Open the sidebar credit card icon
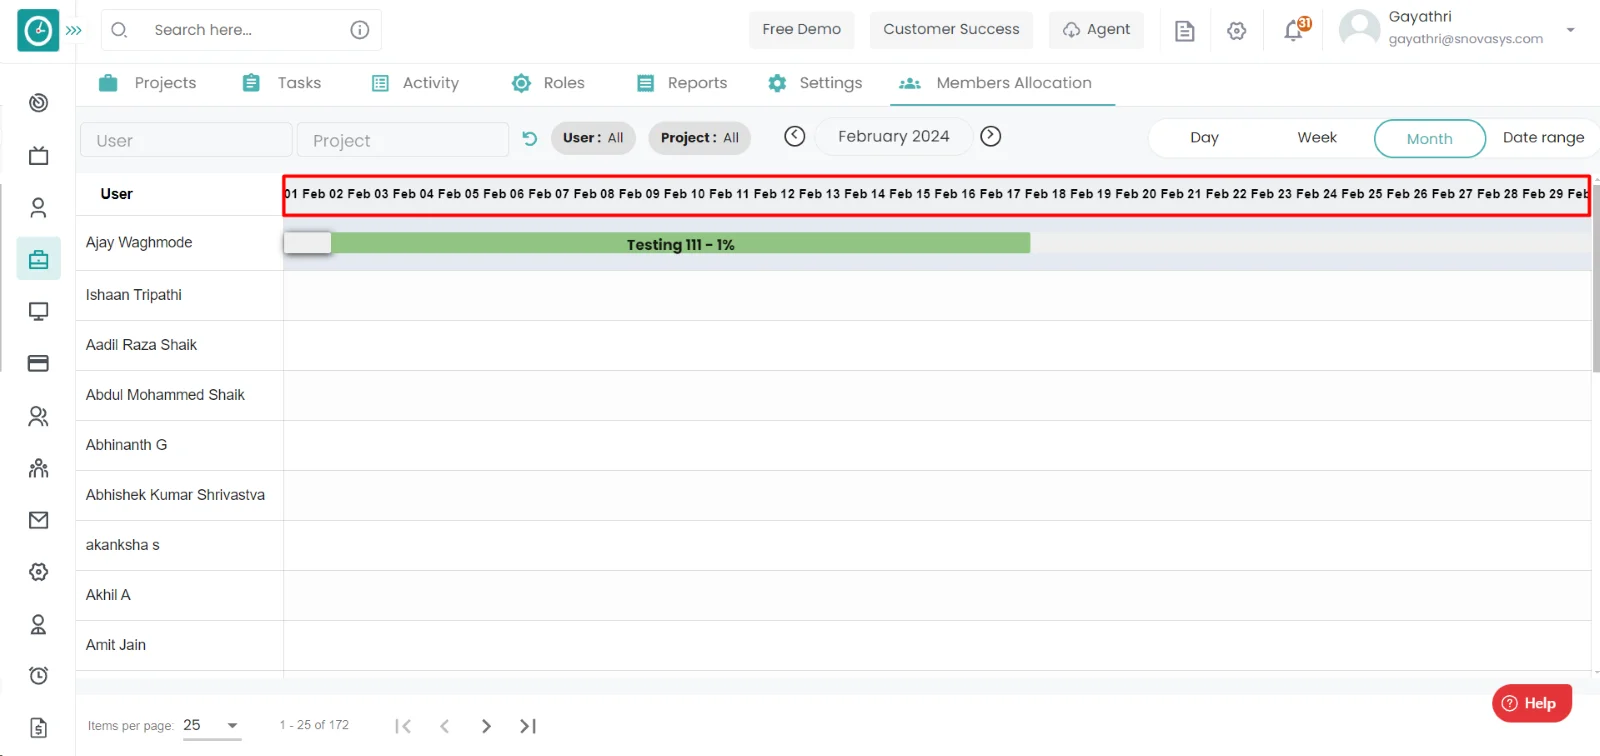The width and height of the screenshot is (1600, 756). 39,363
